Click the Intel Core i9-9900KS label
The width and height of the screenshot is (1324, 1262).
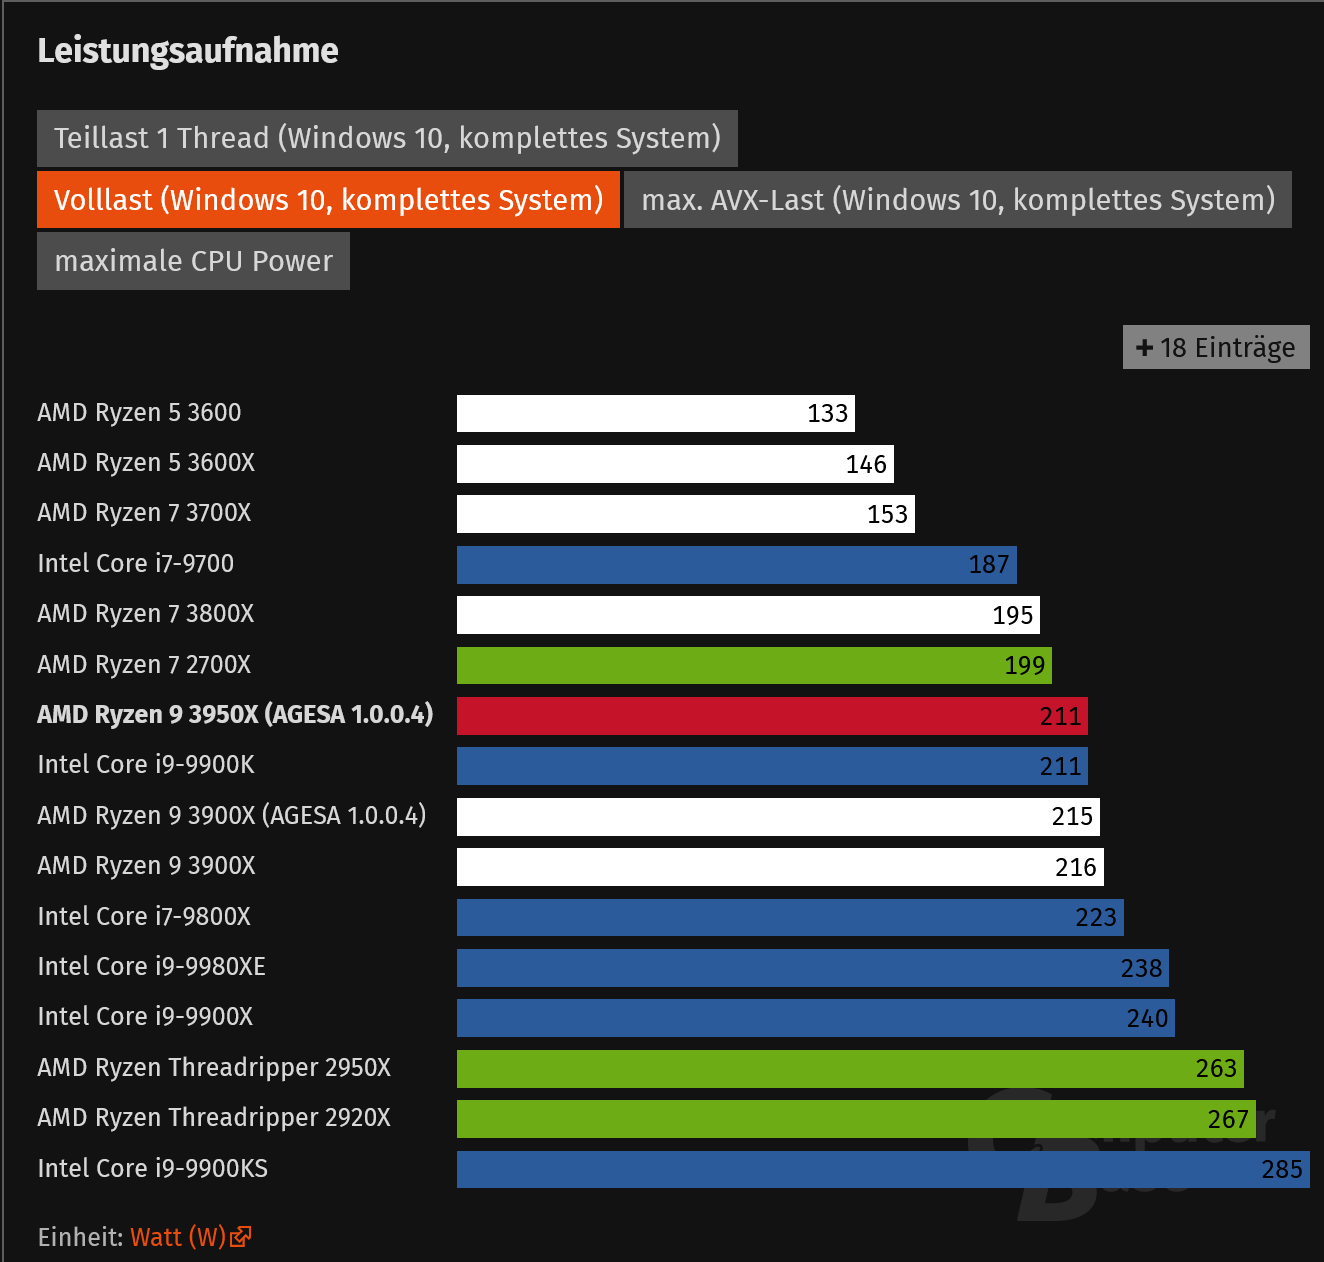pos(153,1169)
